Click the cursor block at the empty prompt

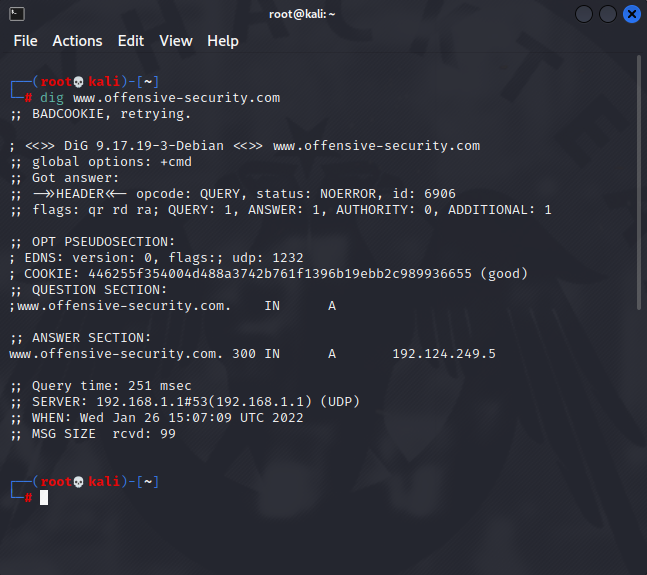[x=44, y=497]
